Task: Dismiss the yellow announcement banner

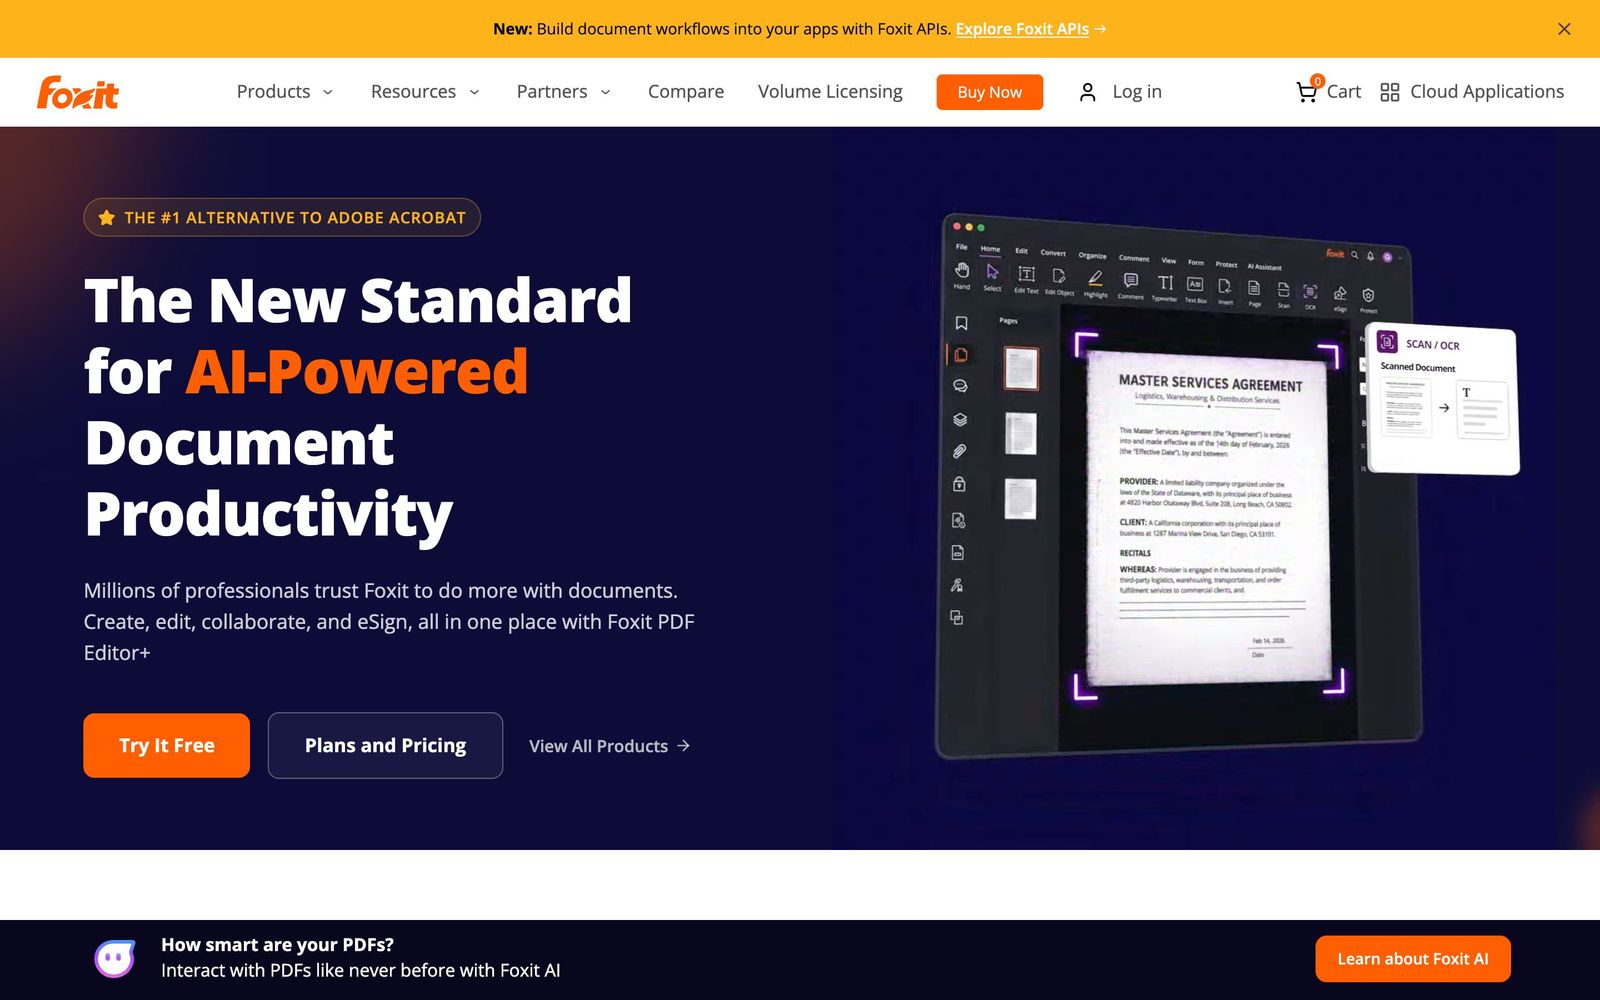Action: pyautogui.click(x=1564, y=29)
